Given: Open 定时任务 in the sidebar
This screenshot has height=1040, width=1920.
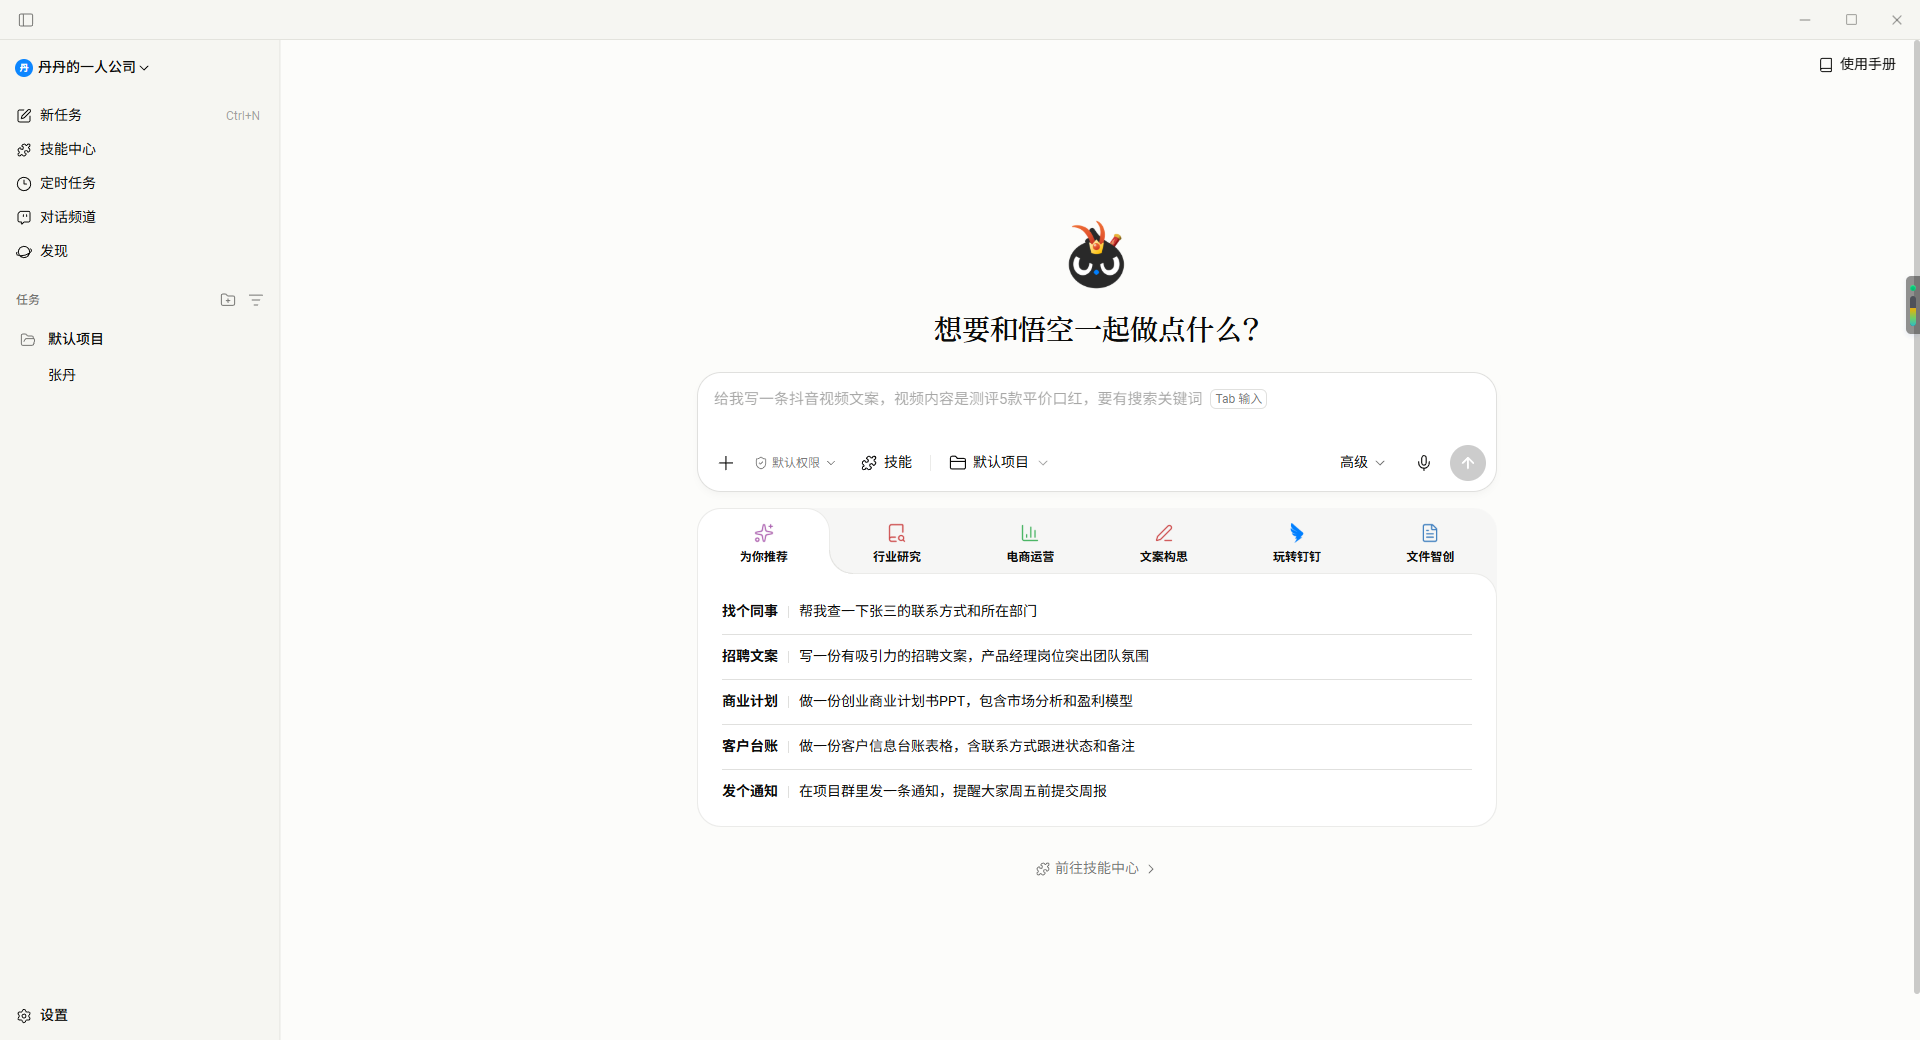Looking at the screenshot, I should (x=139, y=184).
